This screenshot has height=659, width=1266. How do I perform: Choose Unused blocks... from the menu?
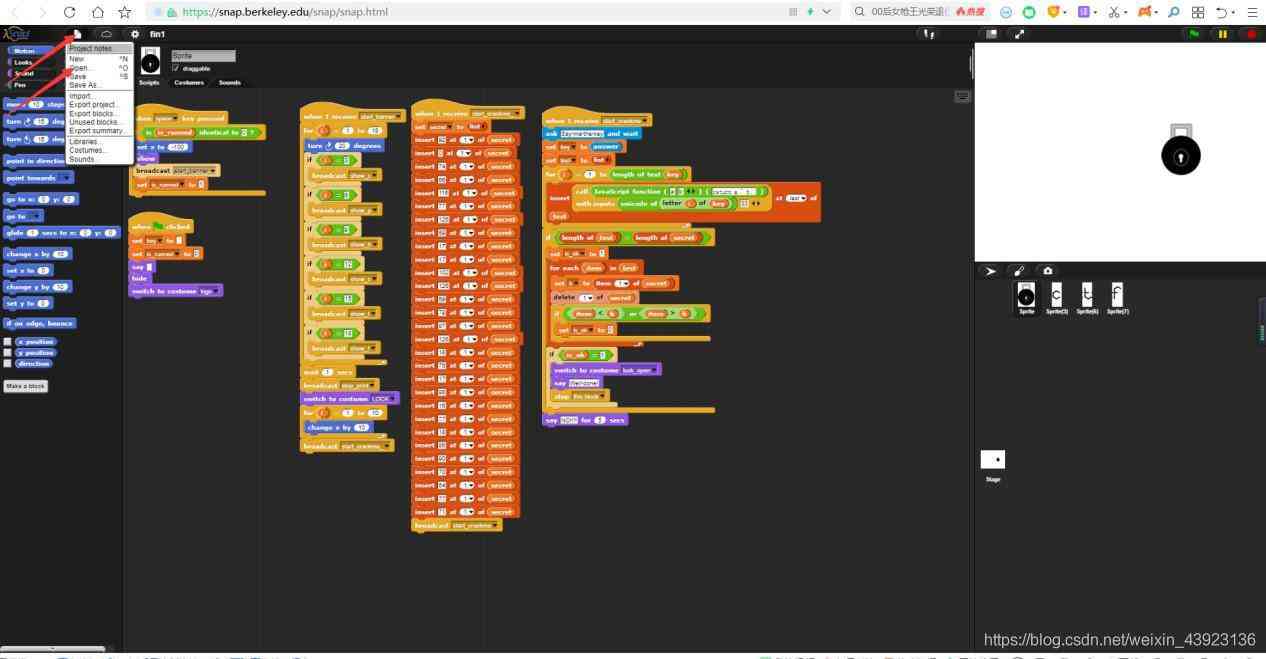pos(94,122)
